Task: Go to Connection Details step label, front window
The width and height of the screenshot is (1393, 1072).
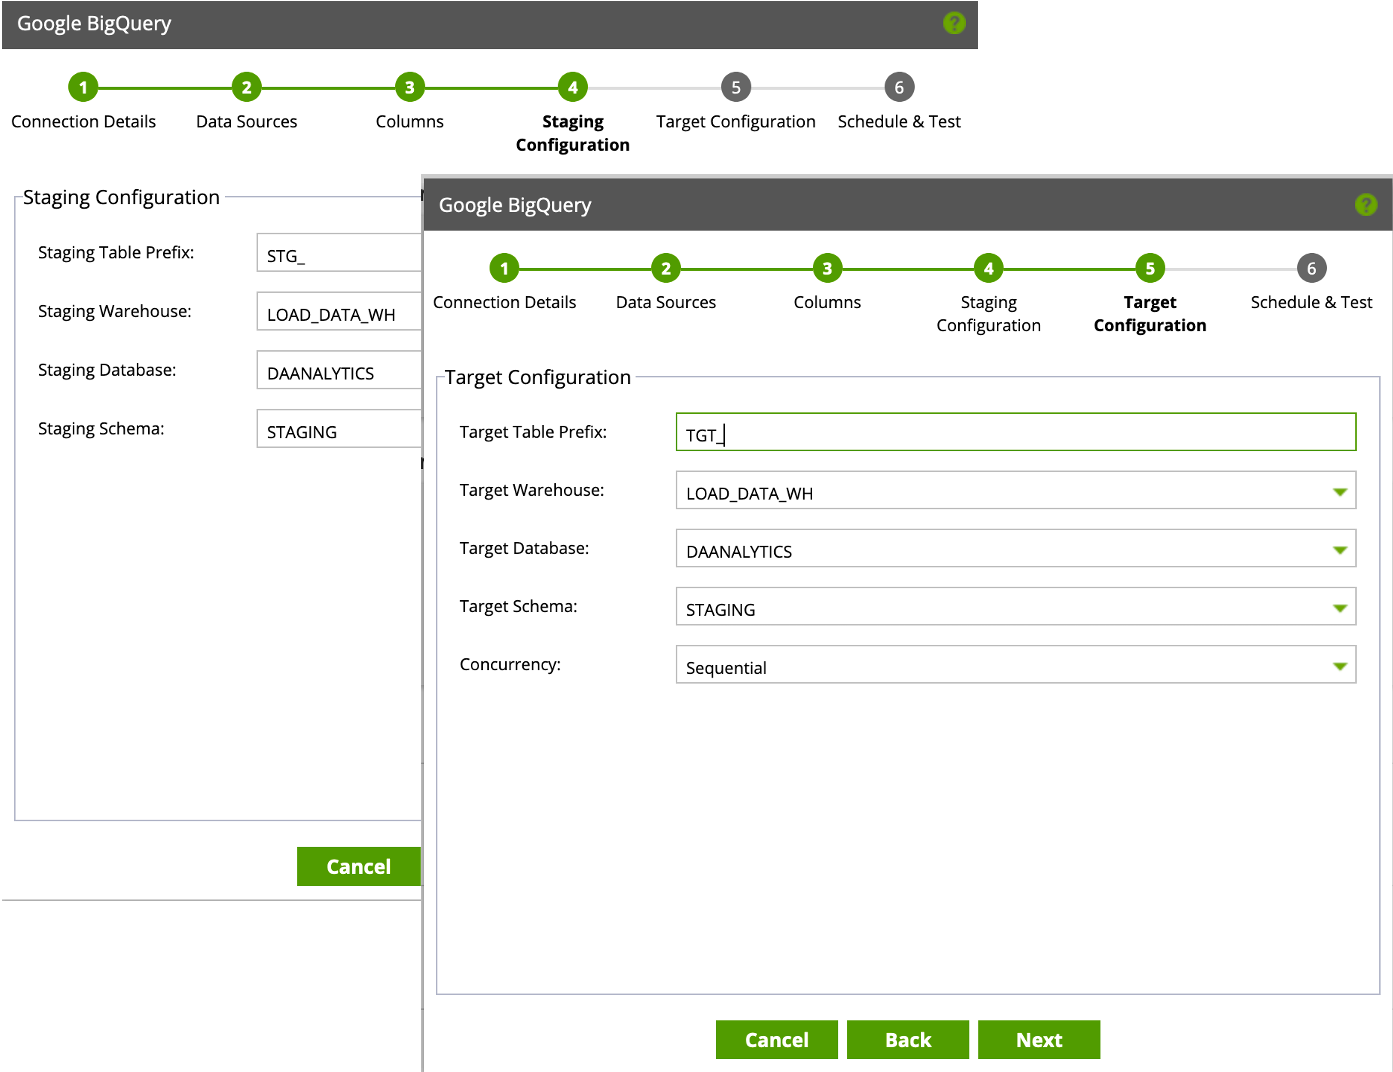Action: 505,302
